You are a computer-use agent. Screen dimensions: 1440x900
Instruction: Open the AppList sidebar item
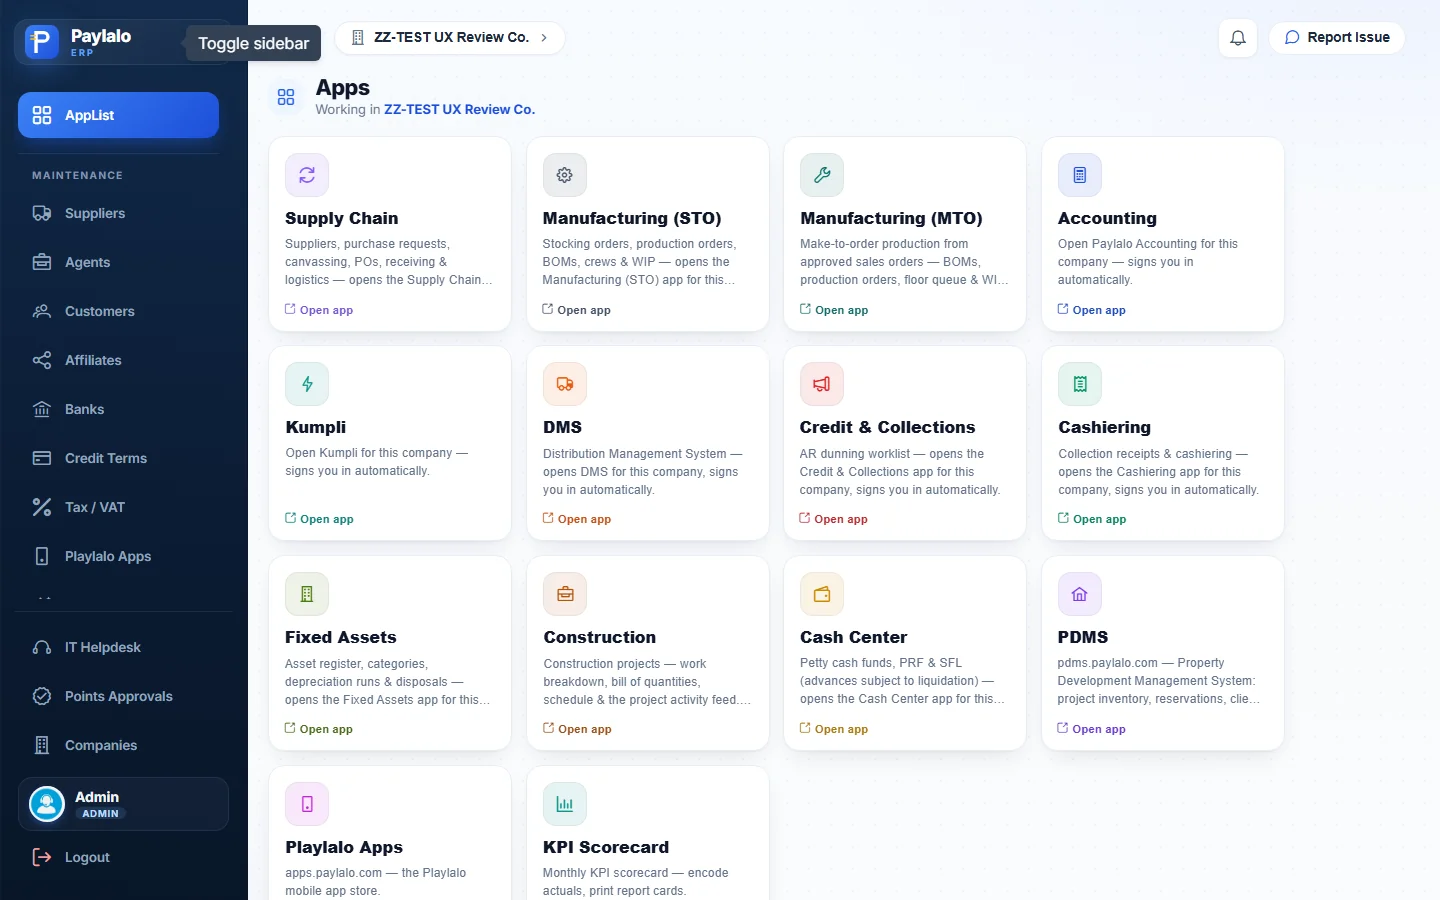coord(118,115)
